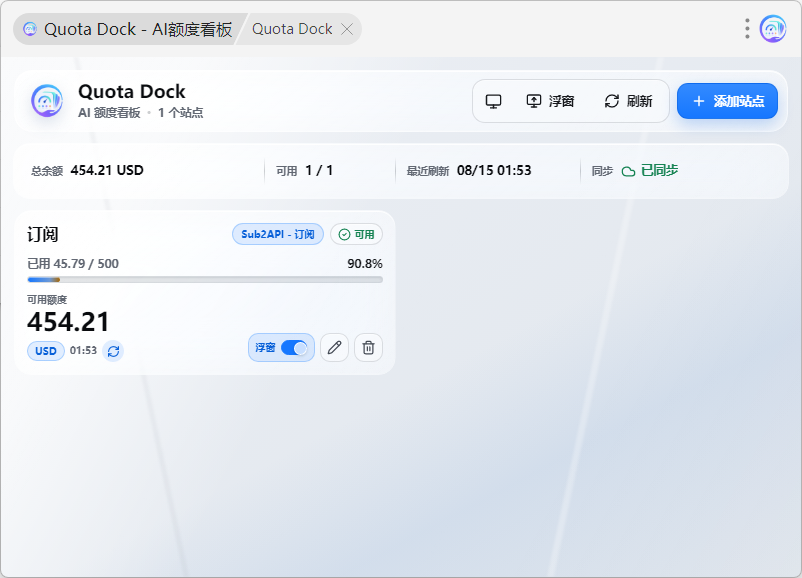The height and width of the screenshot is (578, 802).
Task: Click the monitor display icon in header toolbar
Action: 493,101
